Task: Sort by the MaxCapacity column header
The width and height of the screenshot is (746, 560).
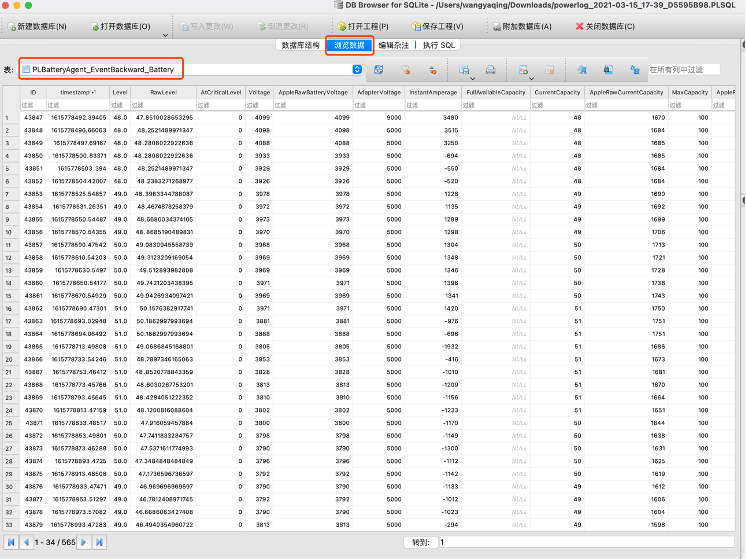Action: point(689,92)
